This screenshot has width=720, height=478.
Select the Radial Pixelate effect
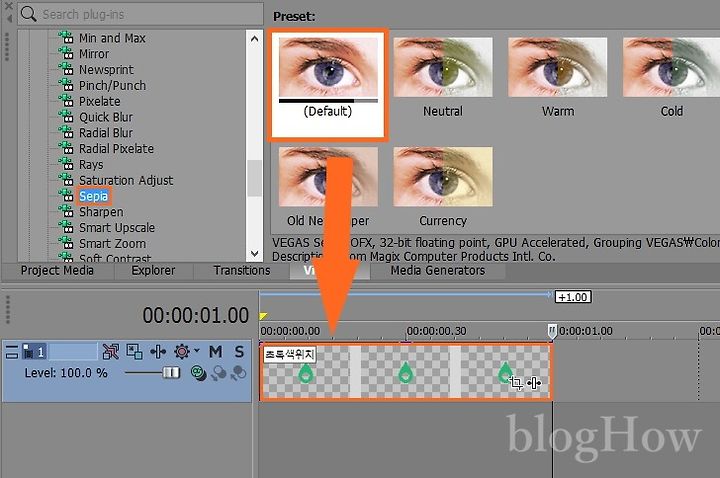coord(116,149)
